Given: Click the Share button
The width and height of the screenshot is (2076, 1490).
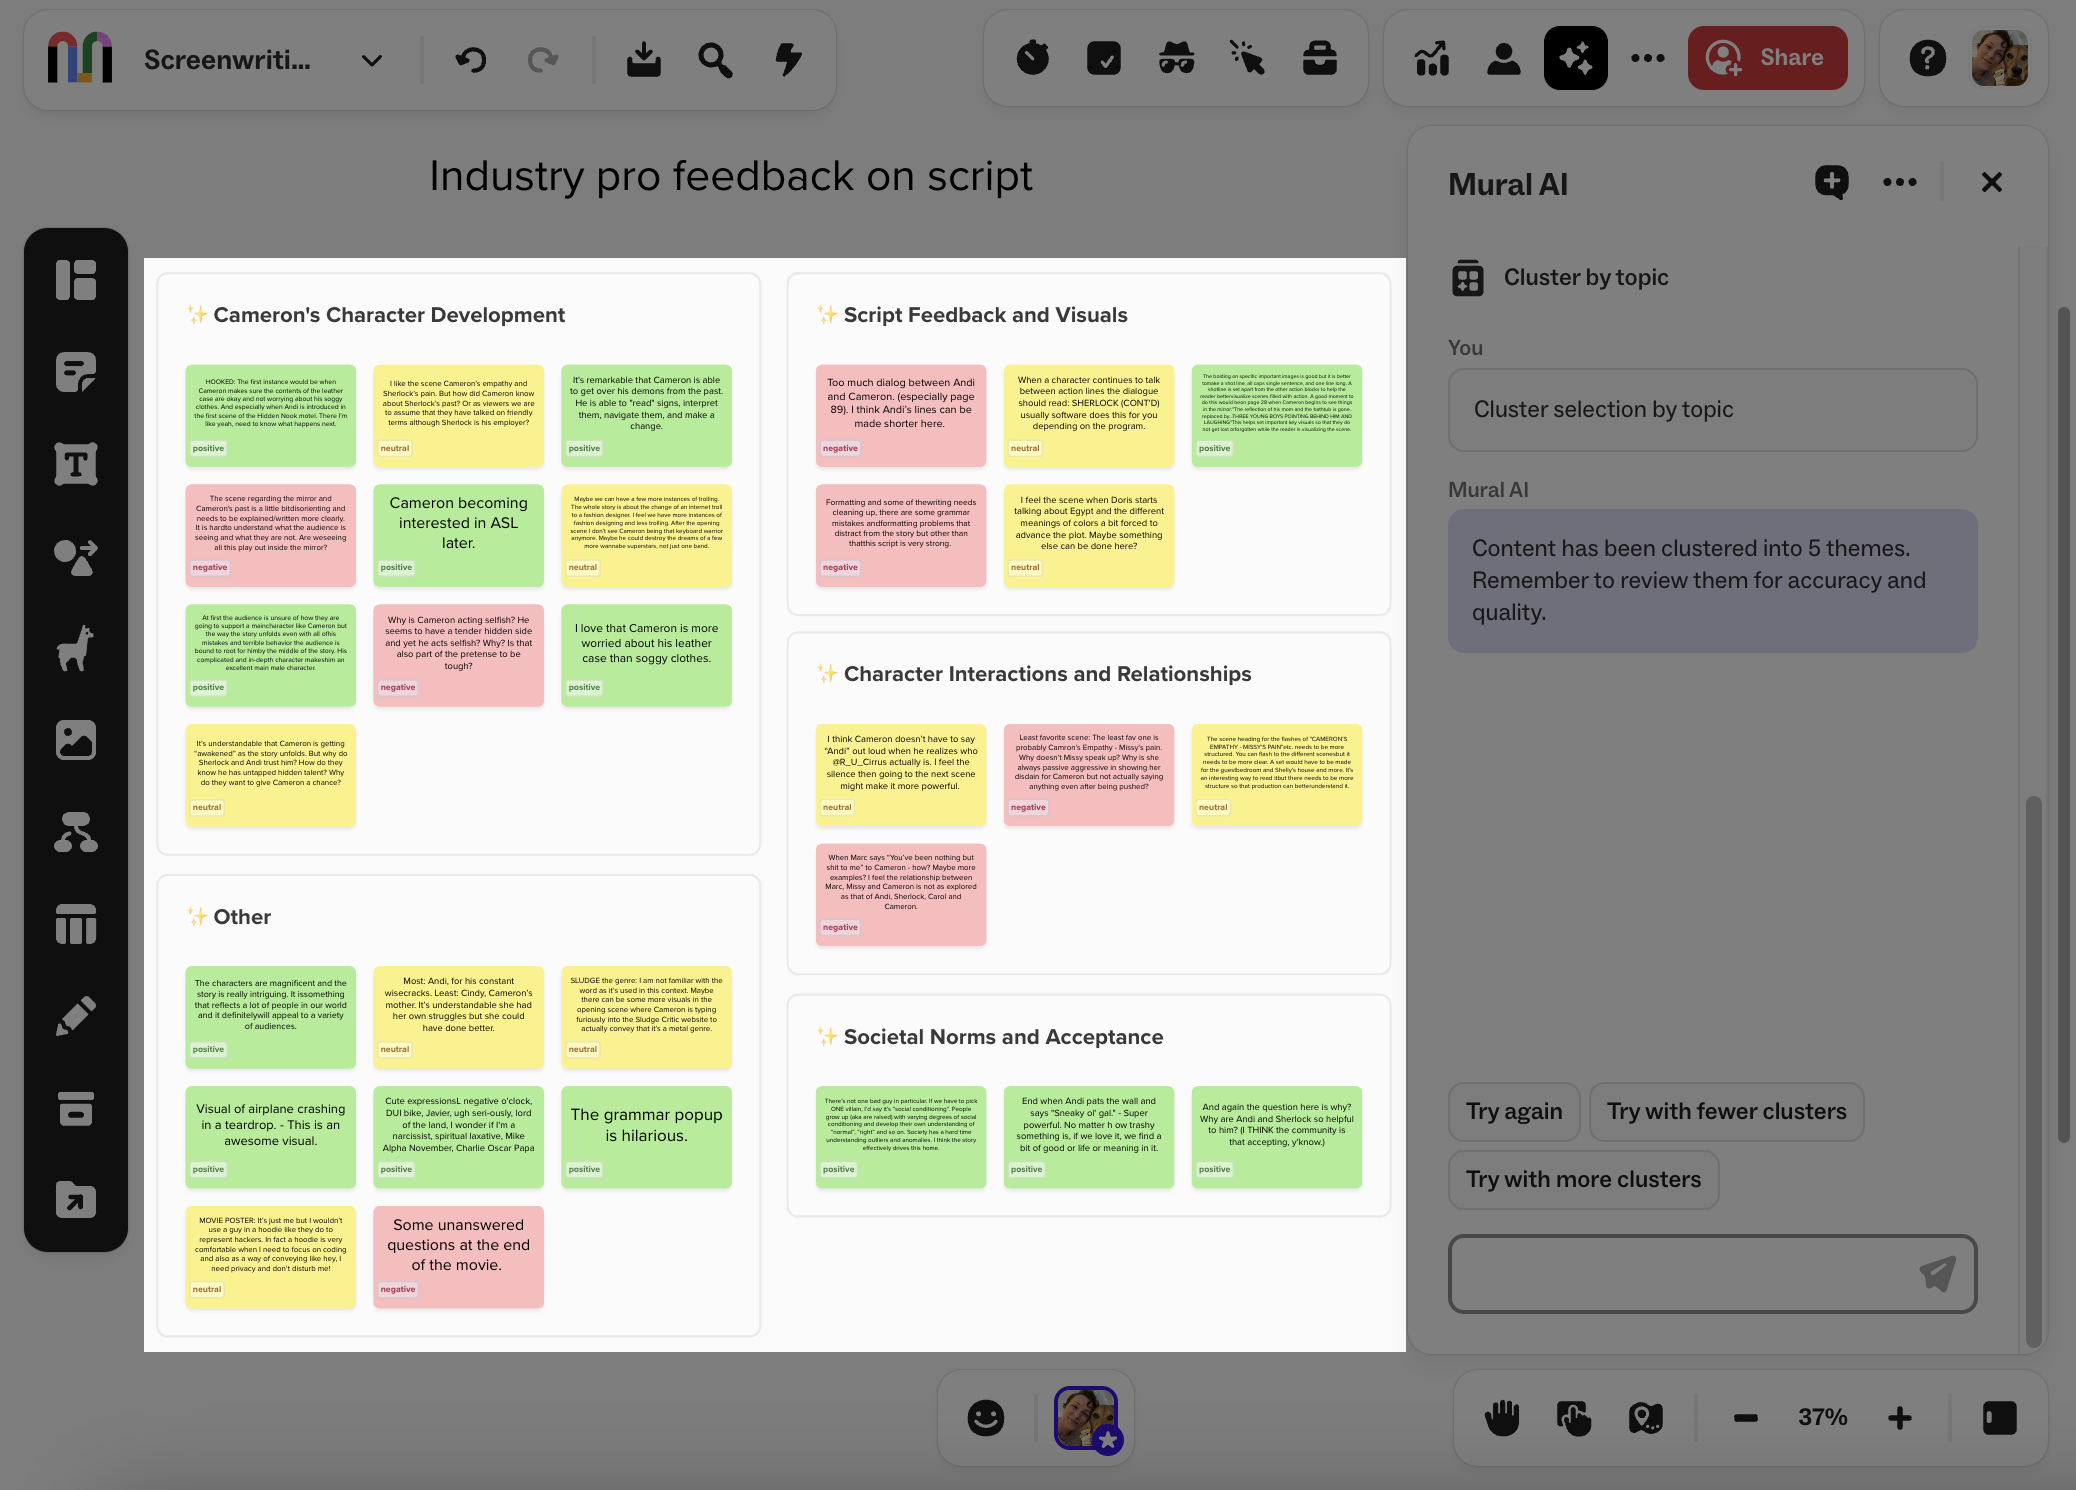Looking at the screenshot, I should [1767, 58].
